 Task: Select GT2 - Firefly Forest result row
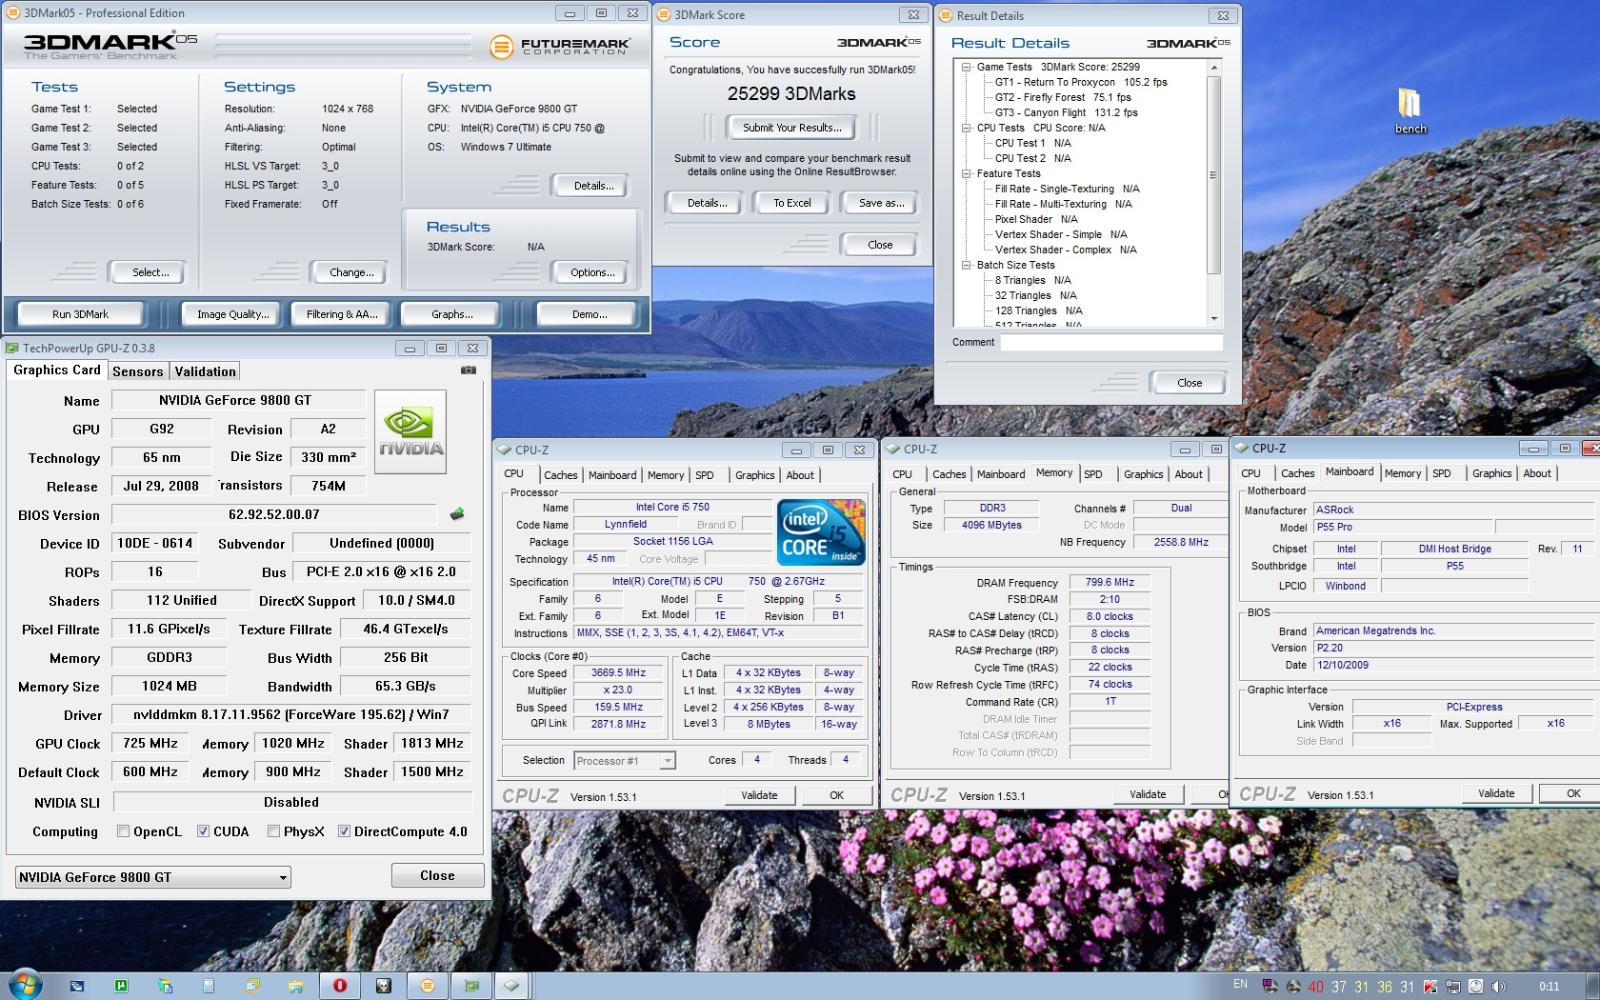click(1063, 97)
